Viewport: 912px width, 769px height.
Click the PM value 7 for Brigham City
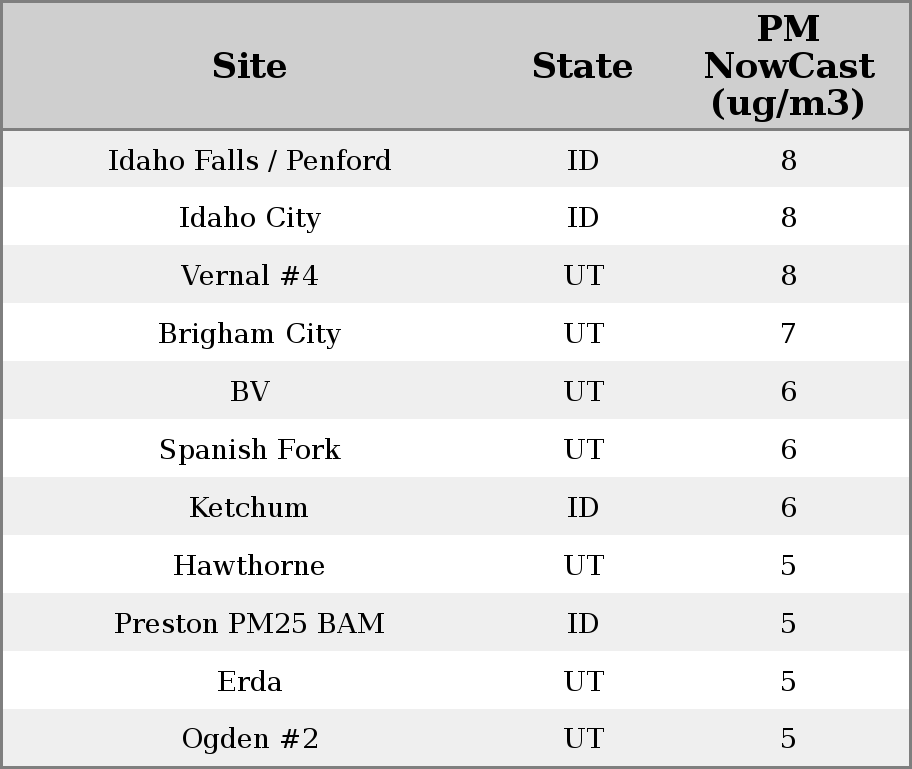(x=788, y=334)
